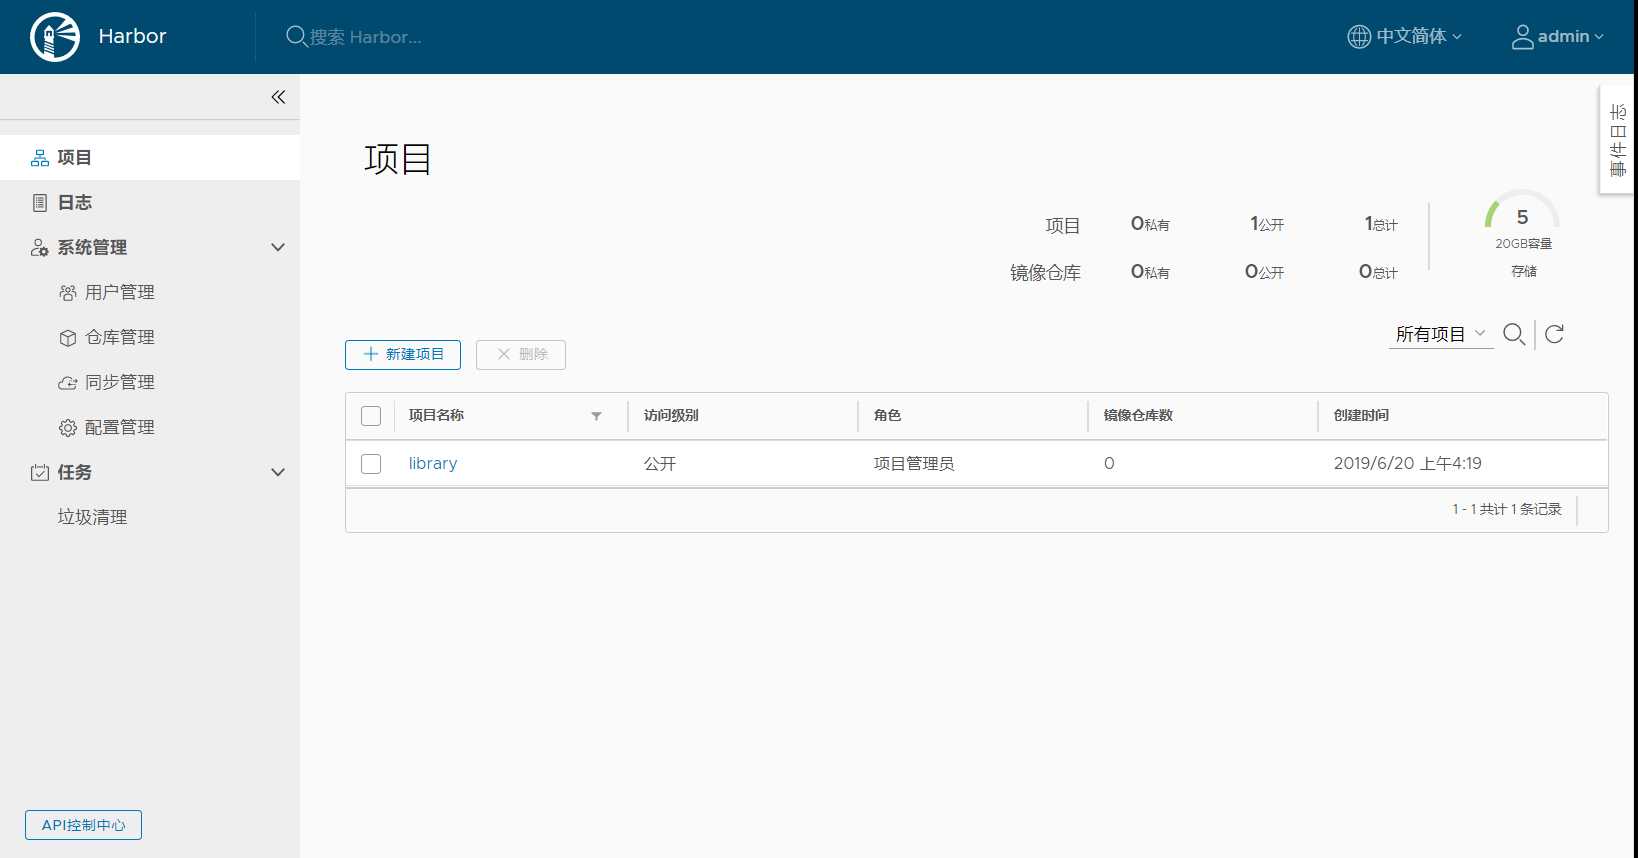
Task: Sort by 访问级别 column header
Action: click(671, 416)
